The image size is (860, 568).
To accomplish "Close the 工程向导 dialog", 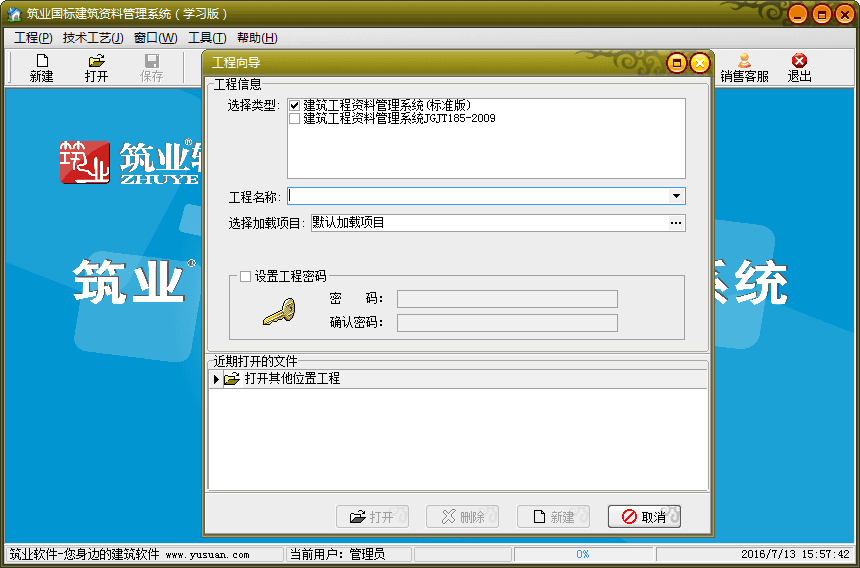I will (x=699, y=63).
